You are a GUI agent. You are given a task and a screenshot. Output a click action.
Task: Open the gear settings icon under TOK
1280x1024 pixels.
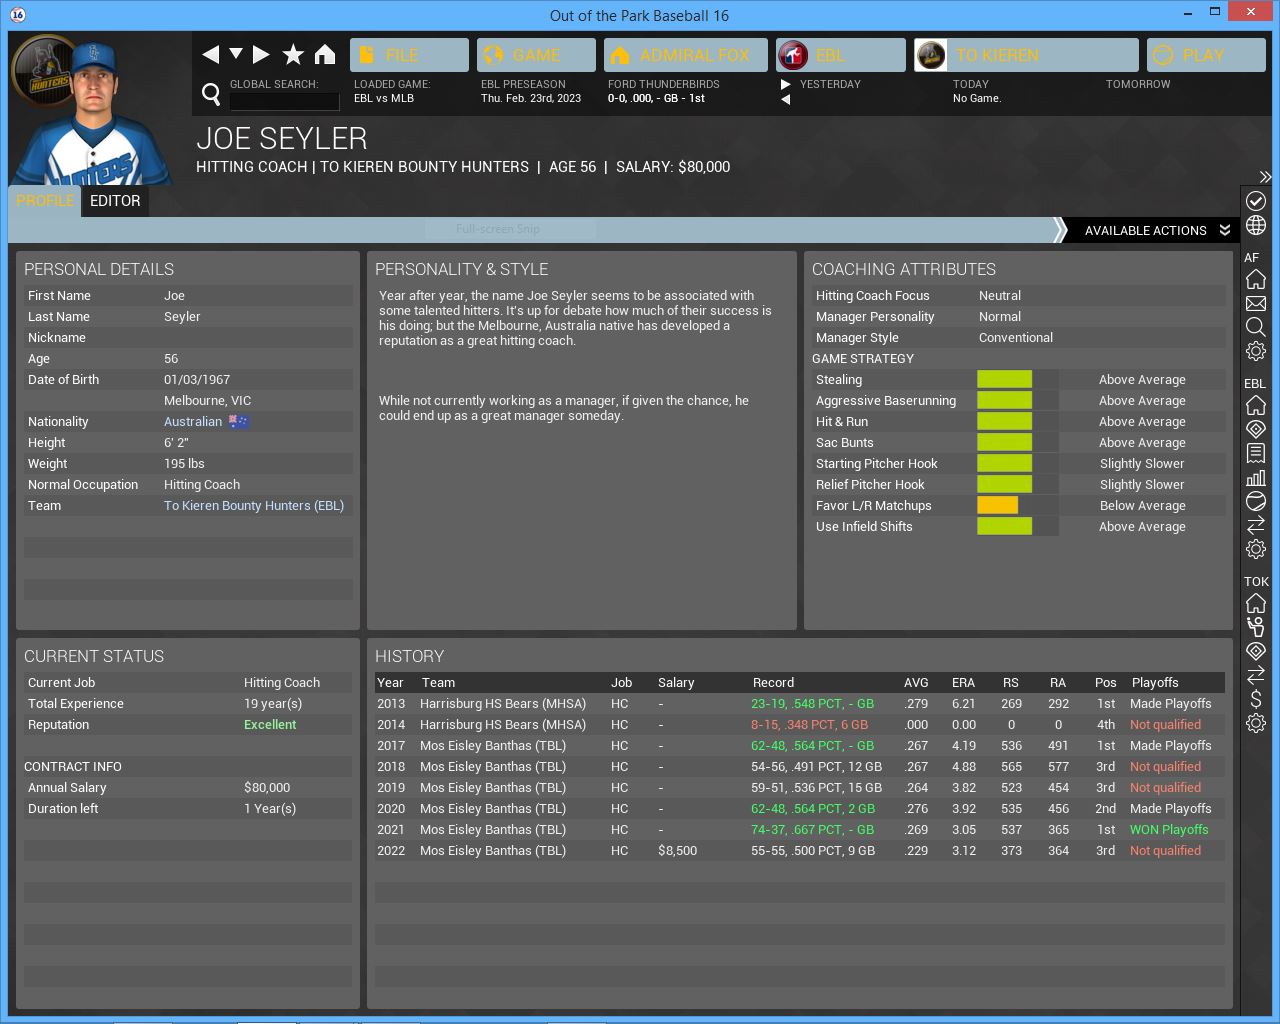coord(1256,723)
